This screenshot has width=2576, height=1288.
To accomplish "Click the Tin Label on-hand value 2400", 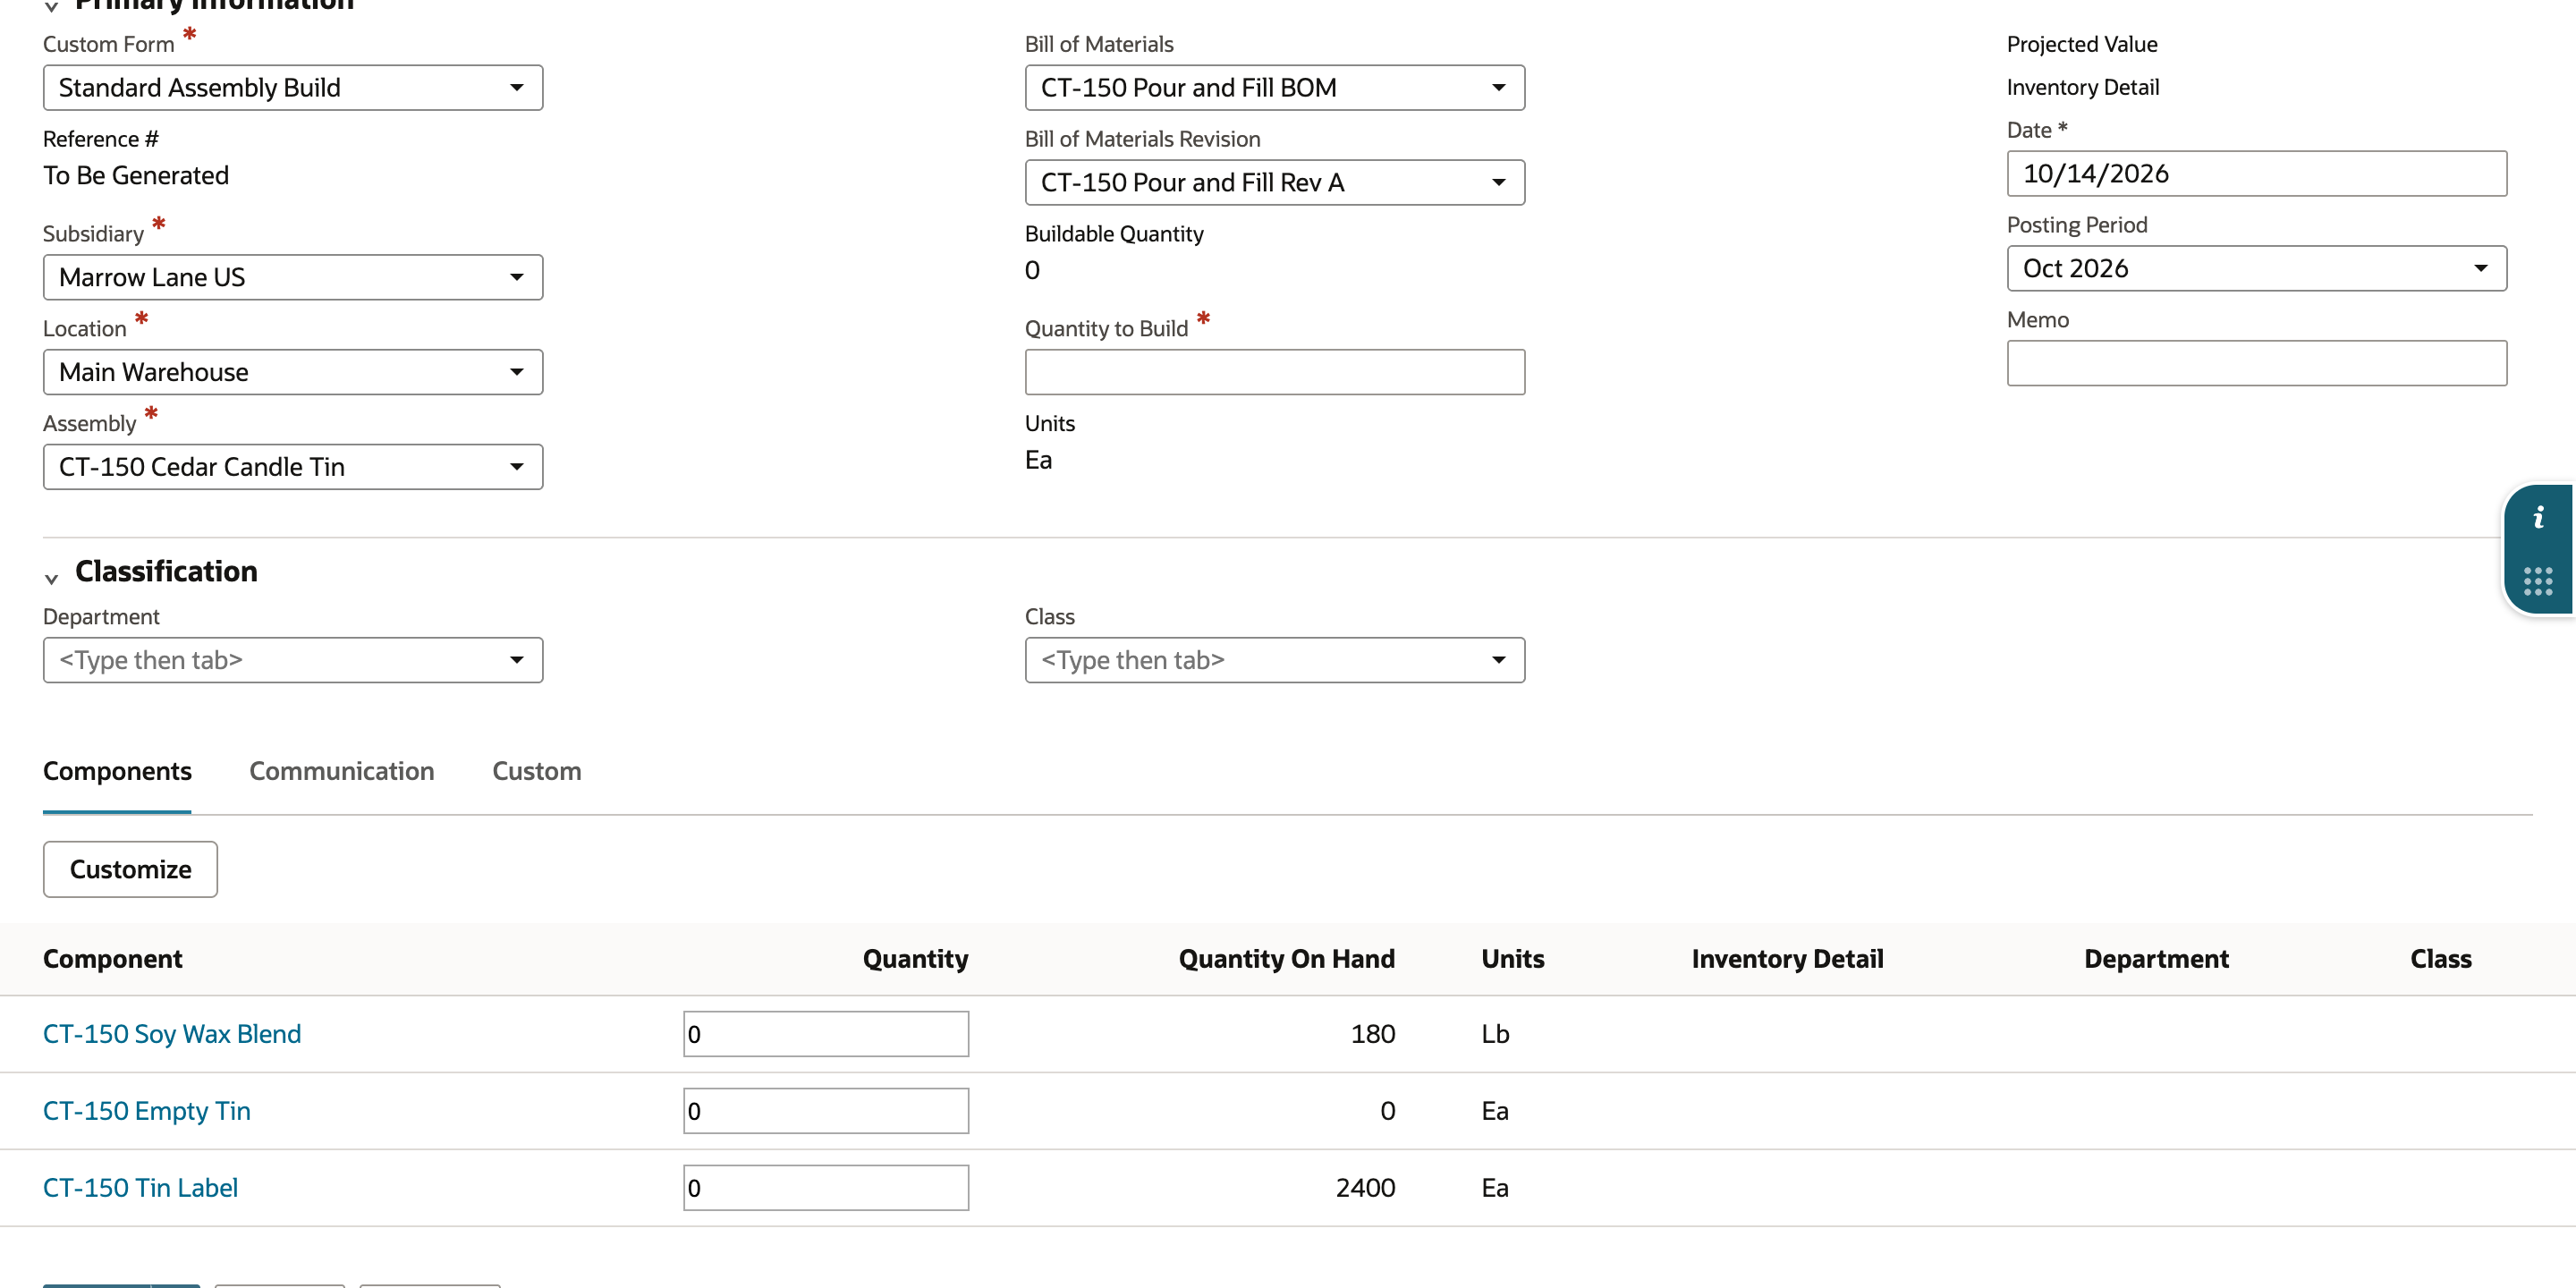I will tap(1365, 1188).
